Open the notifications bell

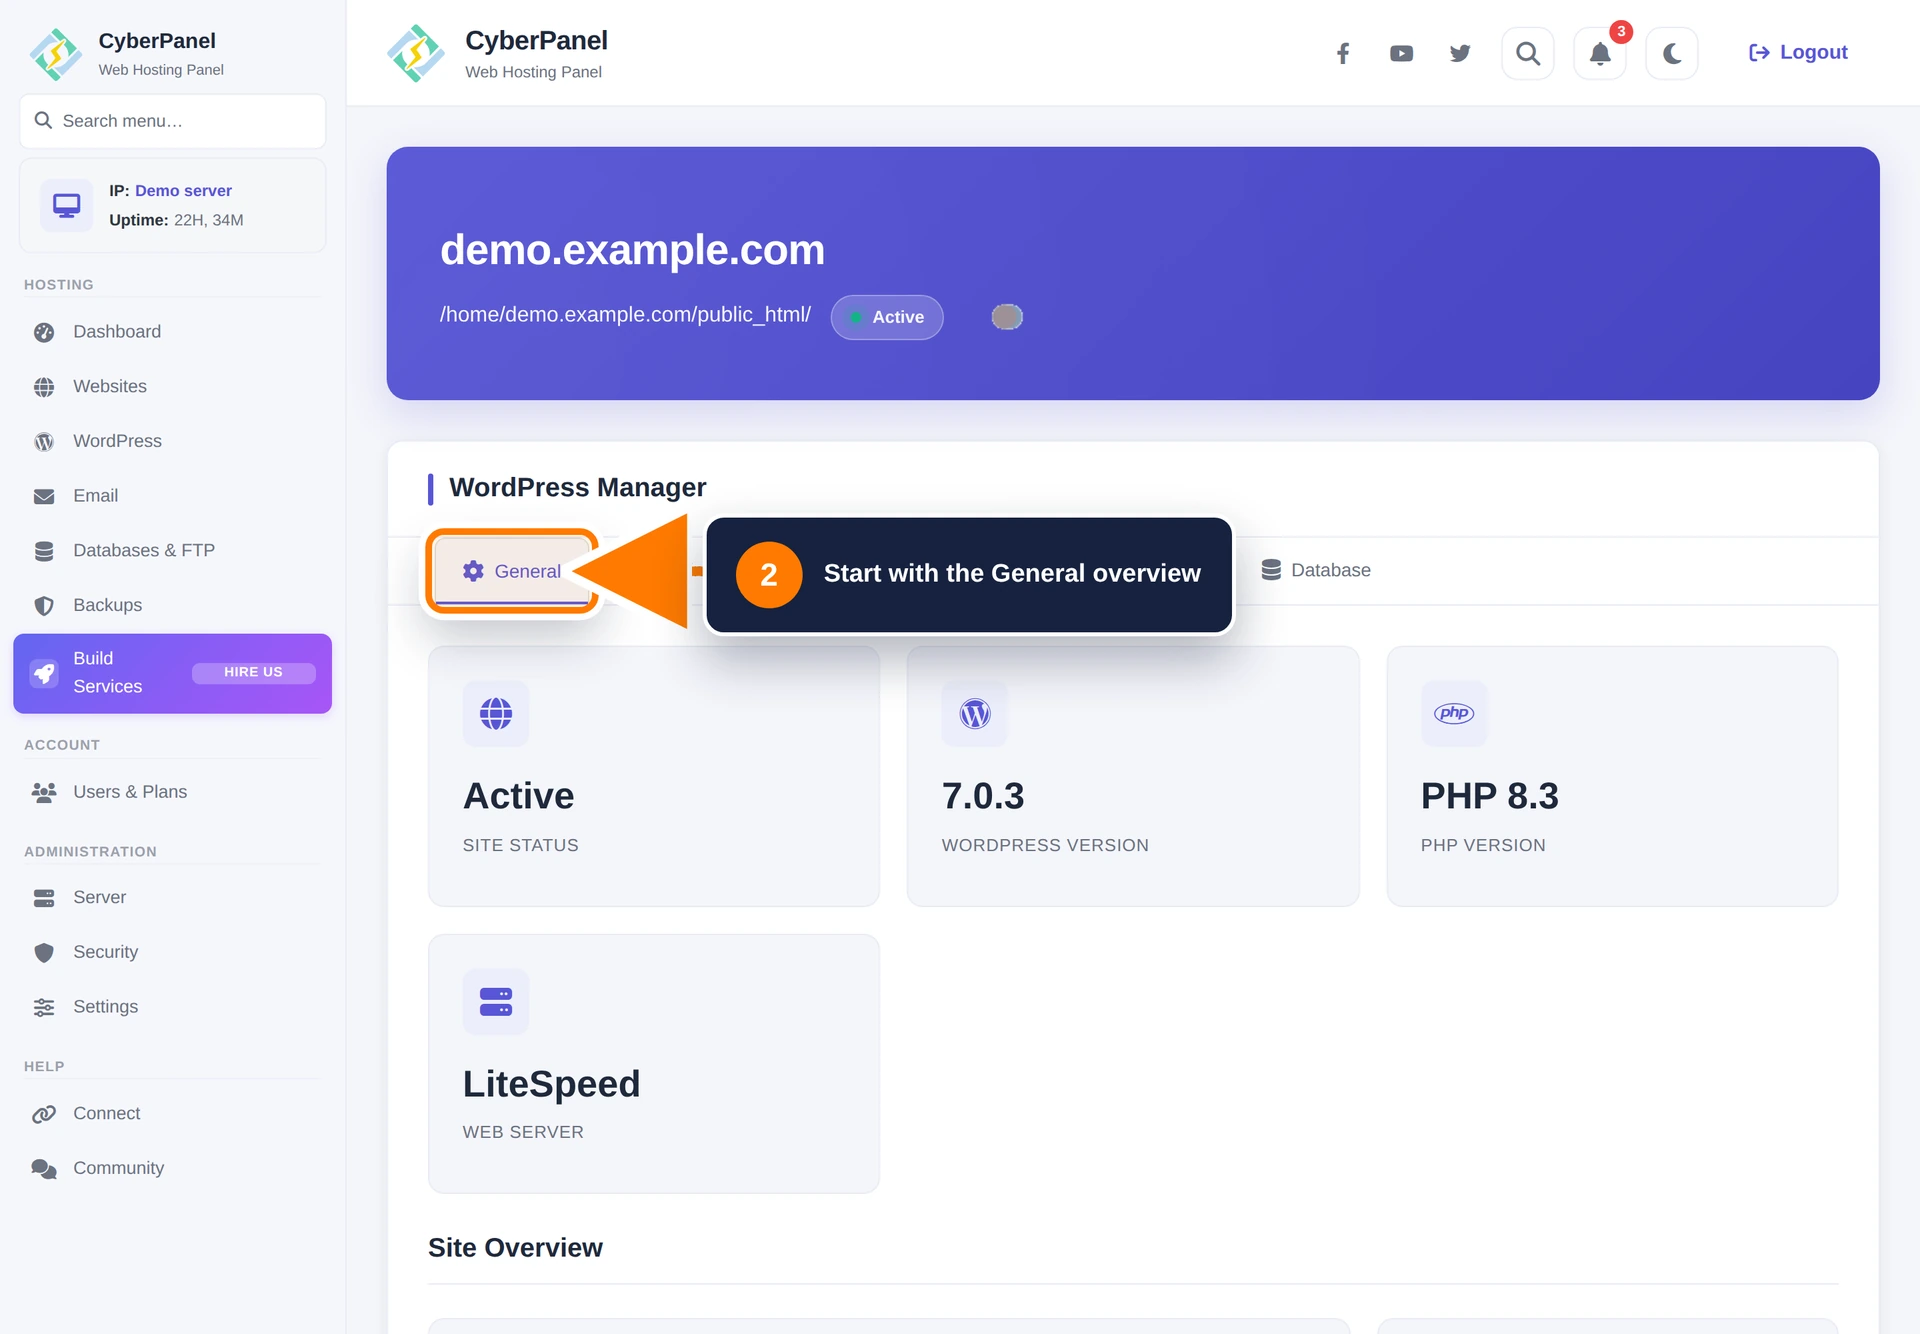coord(1600,53)
